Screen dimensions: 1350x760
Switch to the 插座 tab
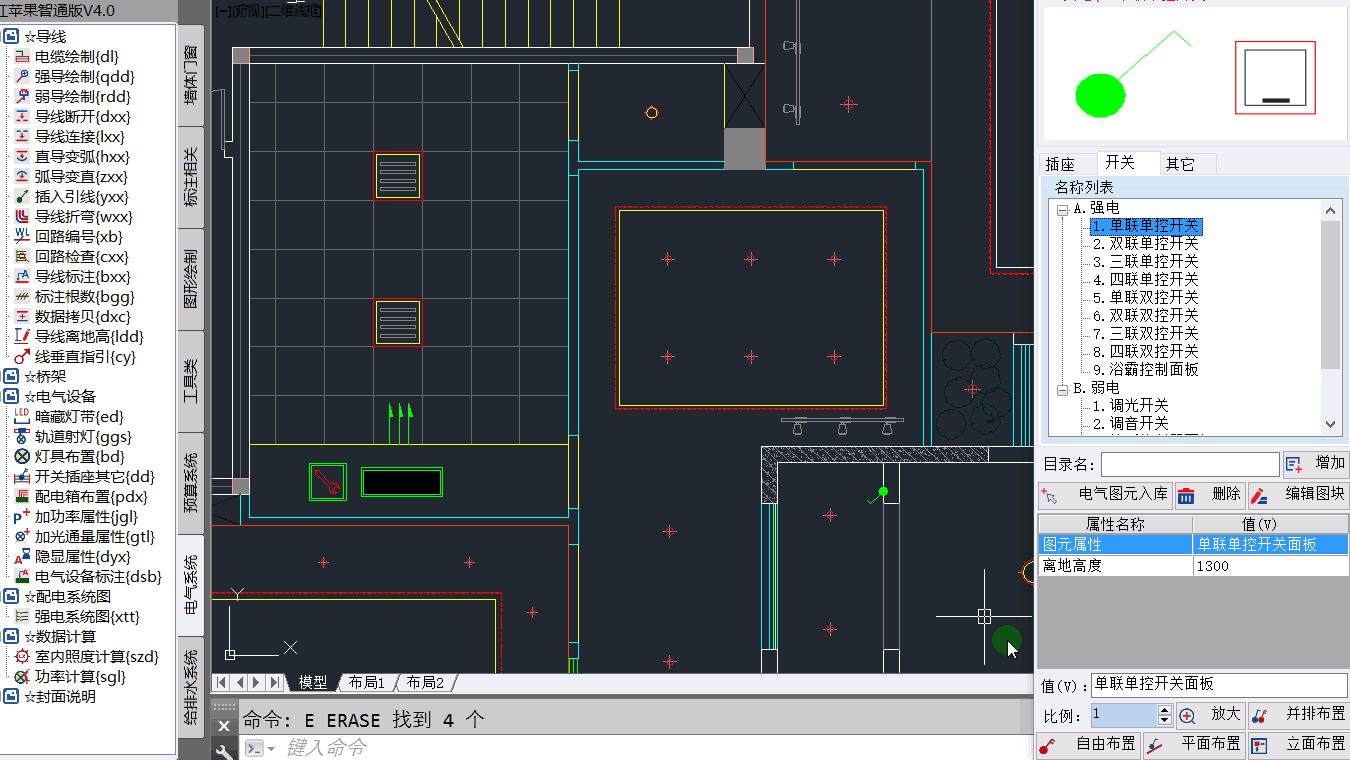pos(1061,164)
